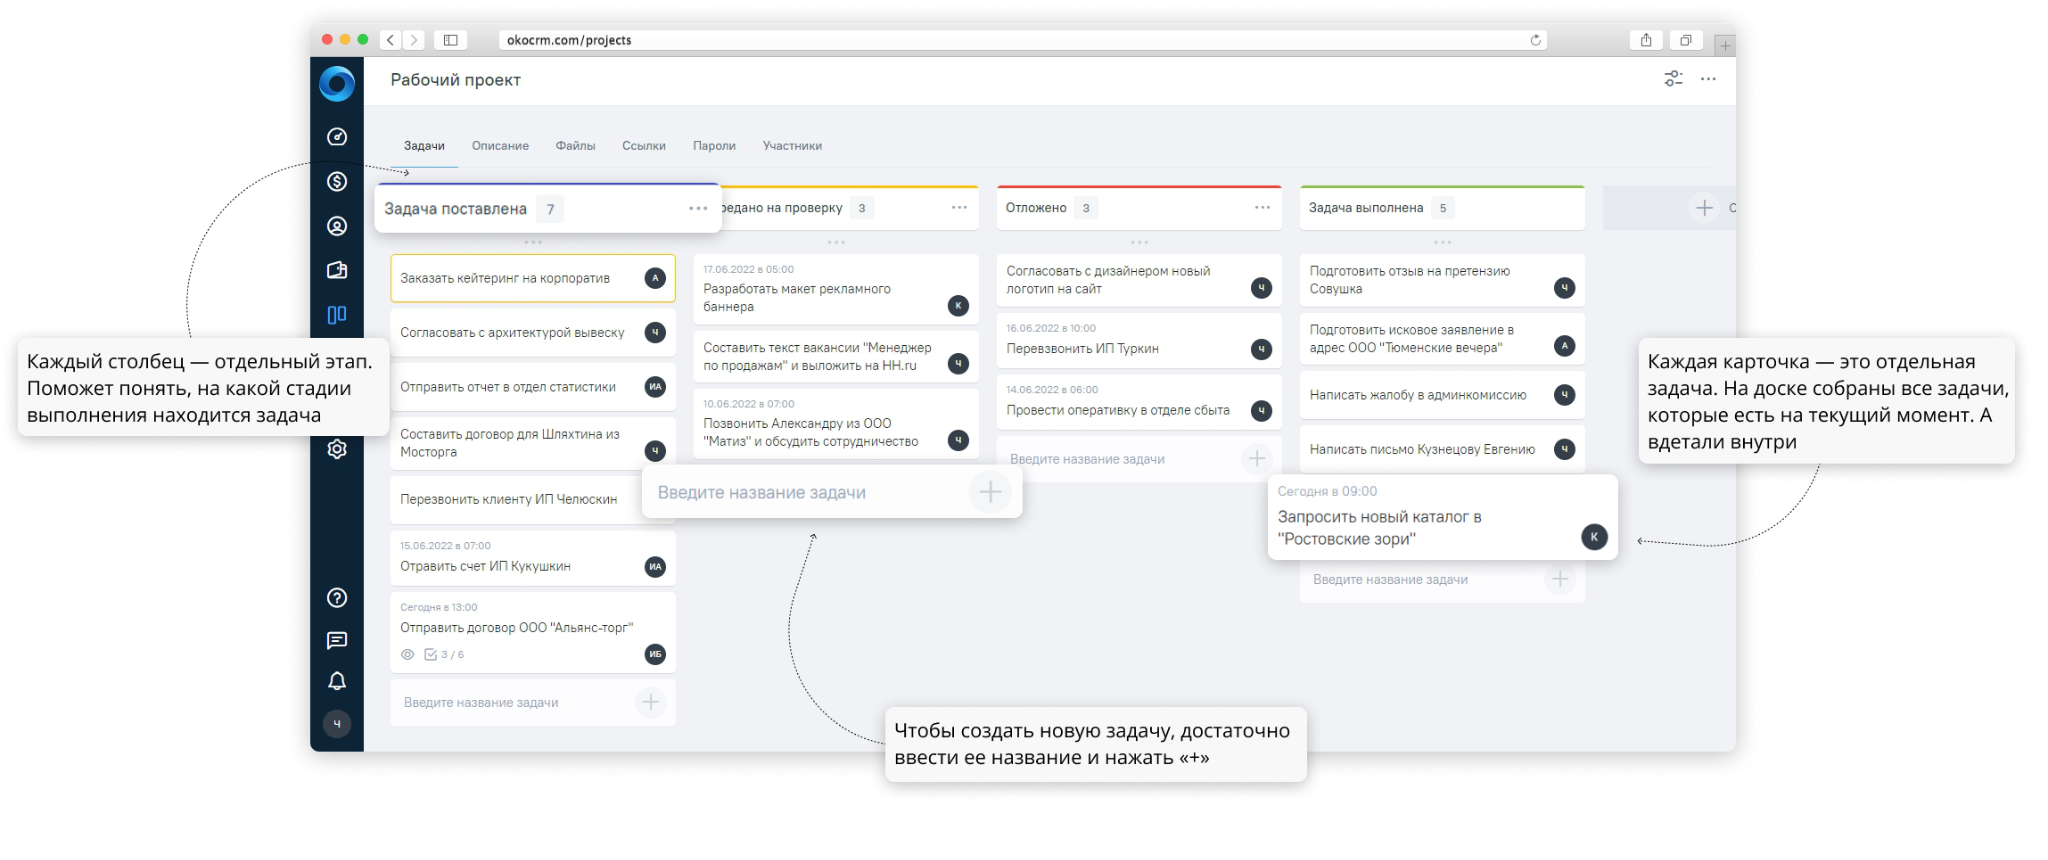The width and height of the screenshot is (2048, 860).
Task: Switch to the Файлы tab
Action: pyautogui.click(x=575, y=146)
